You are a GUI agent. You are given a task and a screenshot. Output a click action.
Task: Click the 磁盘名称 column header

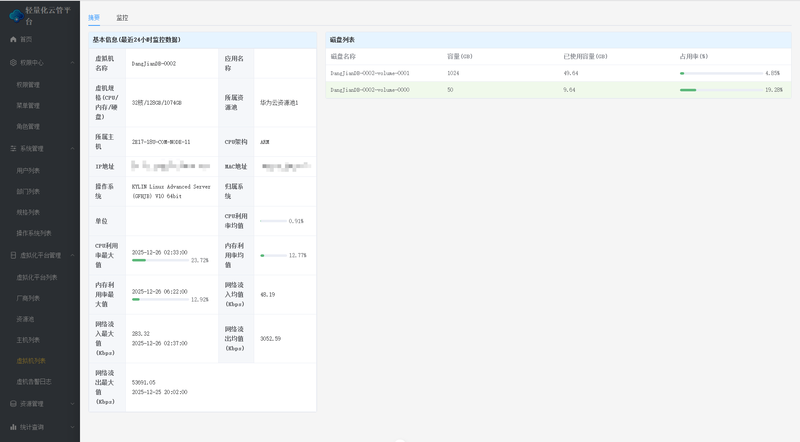(x=343, y=56)
